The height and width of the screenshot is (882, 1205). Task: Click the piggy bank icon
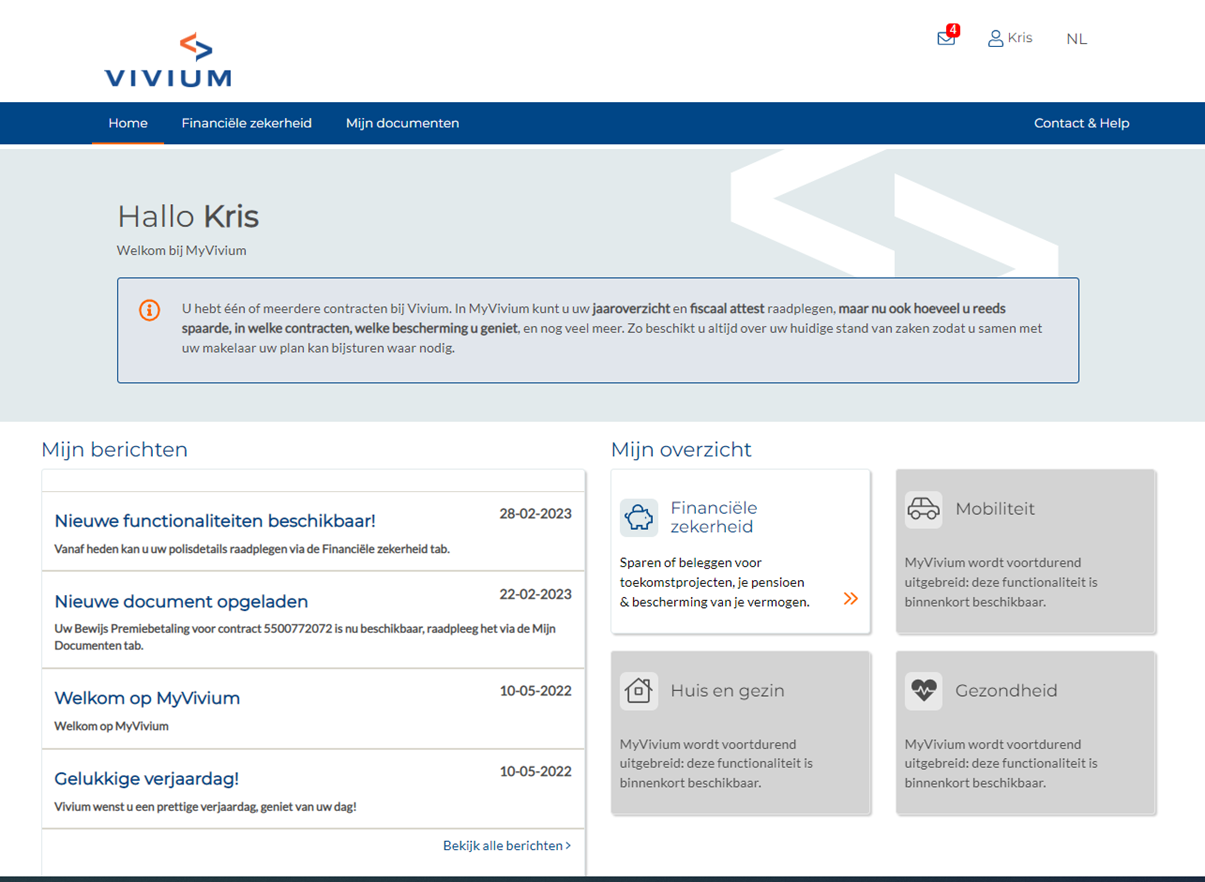tap(639, 518)
